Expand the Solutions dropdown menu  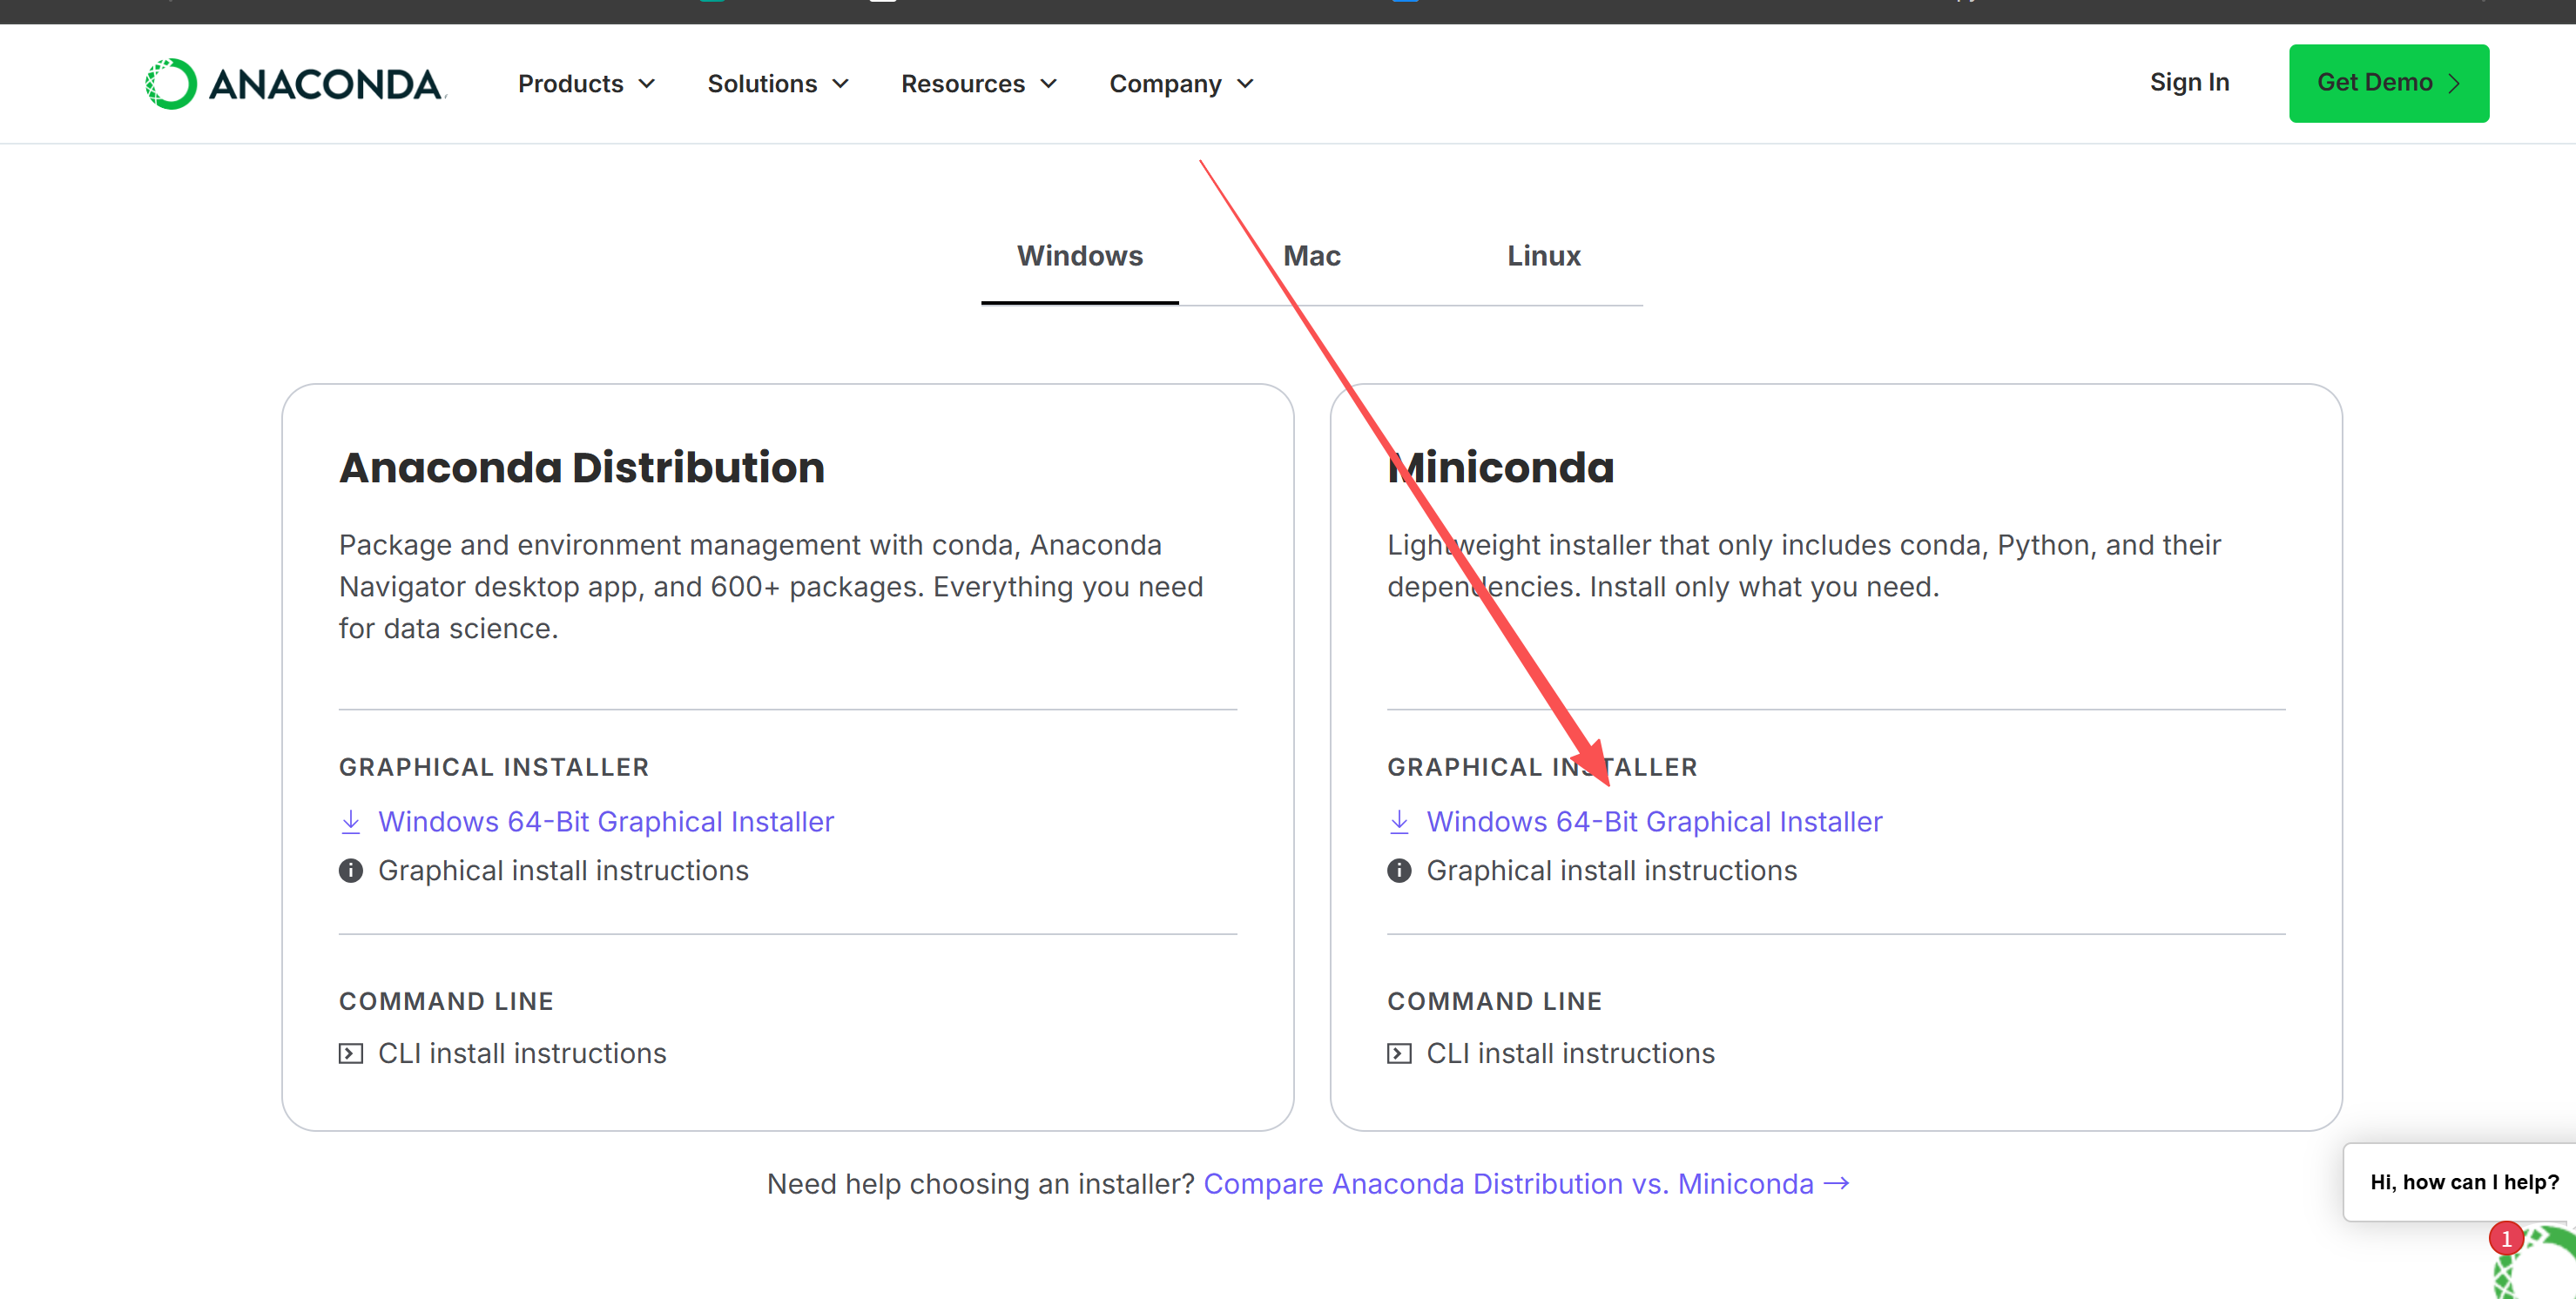click(x=777, y=84)
